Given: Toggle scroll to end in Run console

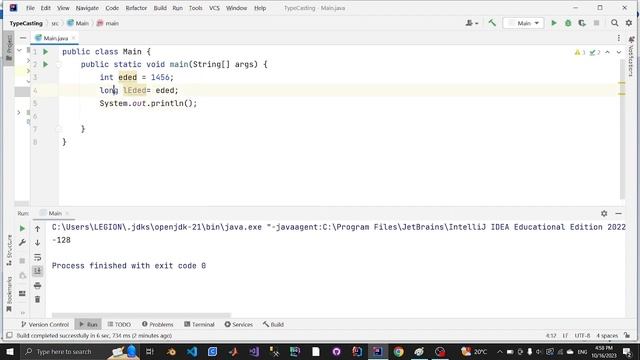Looking at the screenshot, I should 37,271.
